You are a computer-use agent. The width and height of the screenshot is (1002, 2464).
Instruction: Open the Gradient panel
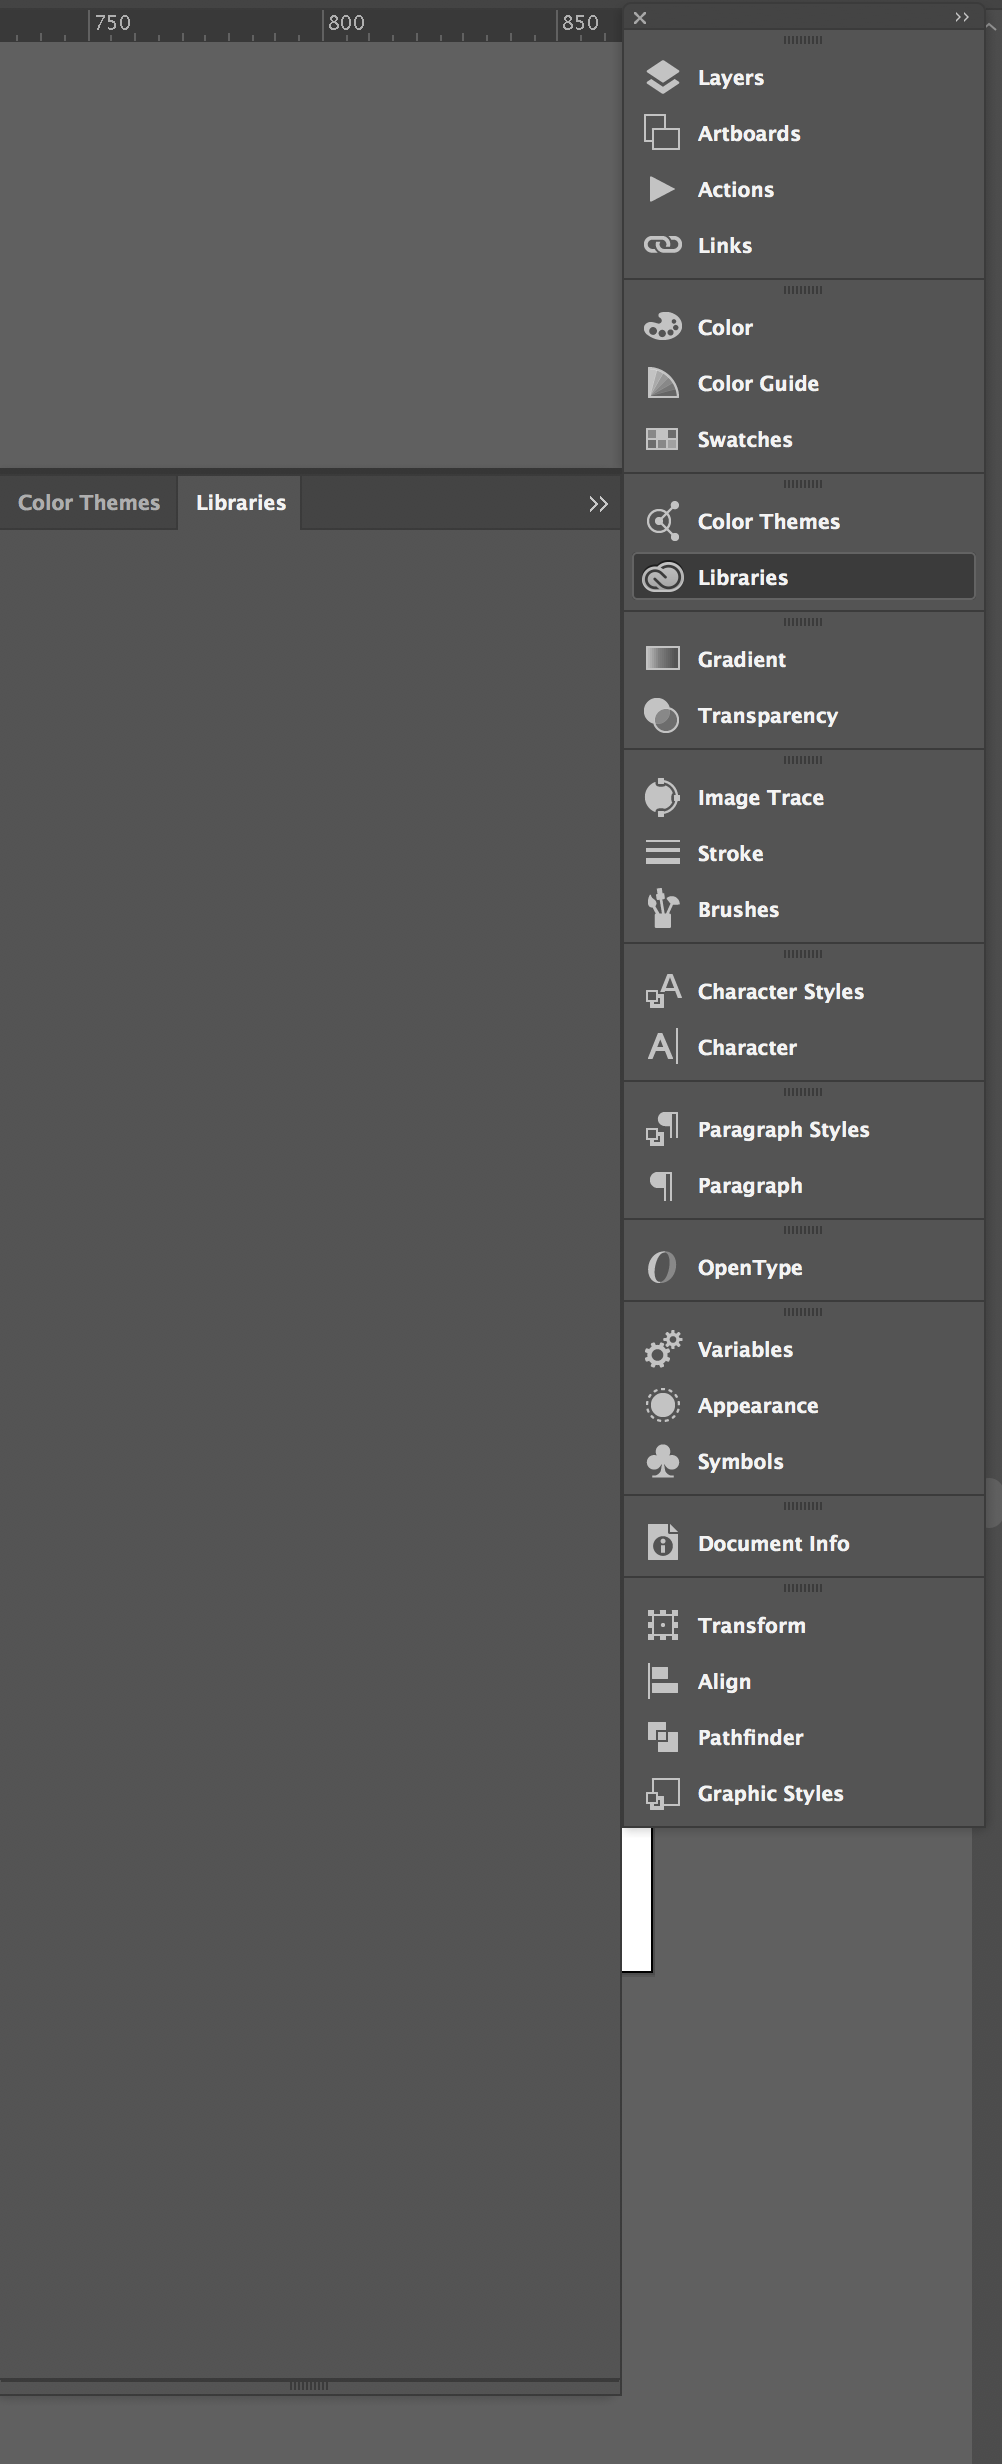pyautogui.click(x=742, y=659)
